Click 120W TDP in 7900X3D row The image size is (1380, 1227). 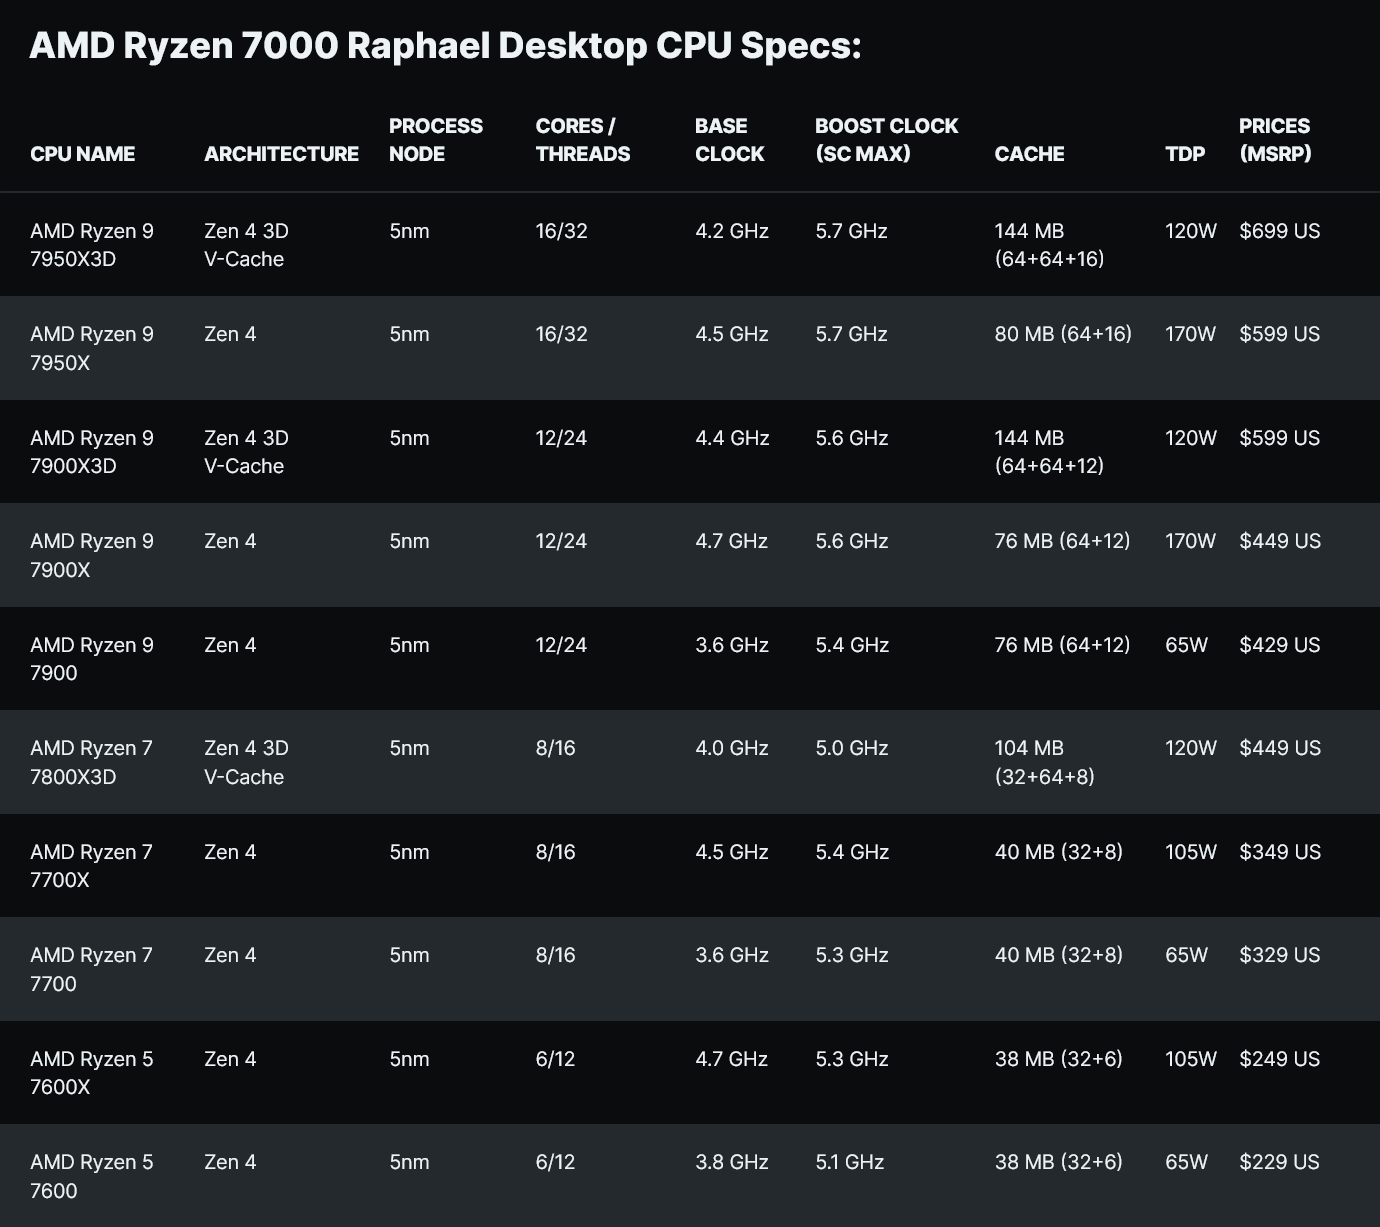(x=1191, y=438)
